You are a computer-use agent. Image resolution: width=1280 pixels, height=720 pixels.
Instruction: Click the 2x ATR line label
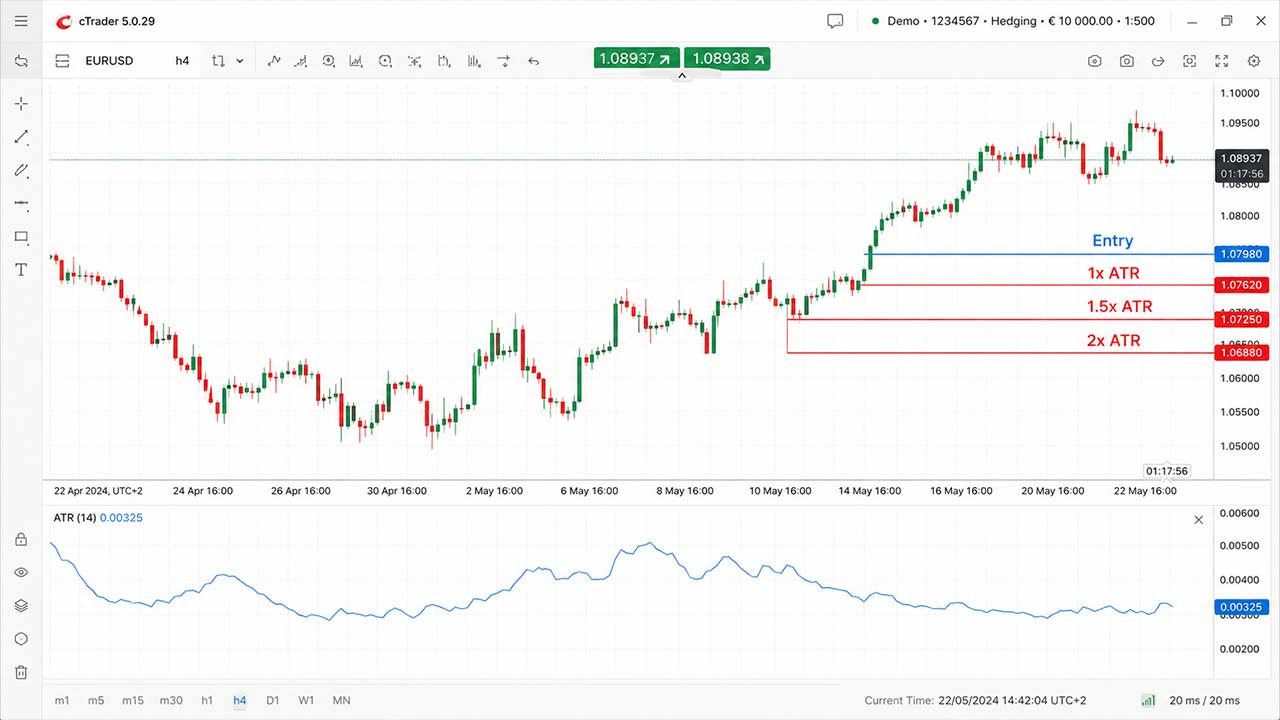click(x=1114, y=341)
